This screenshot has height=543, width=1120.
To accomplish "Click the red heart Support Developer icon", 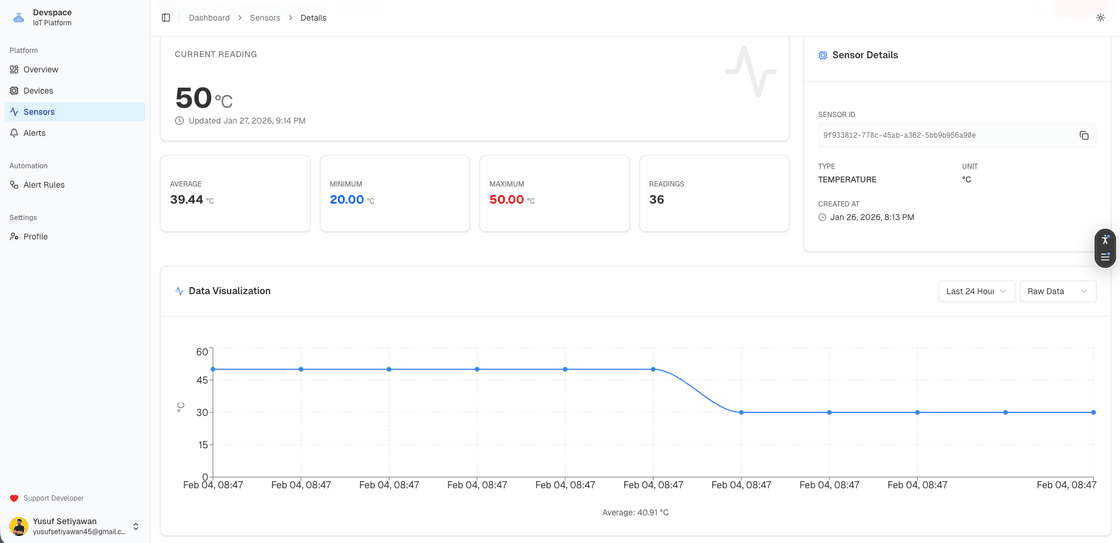I will click(x=14, y=498).
